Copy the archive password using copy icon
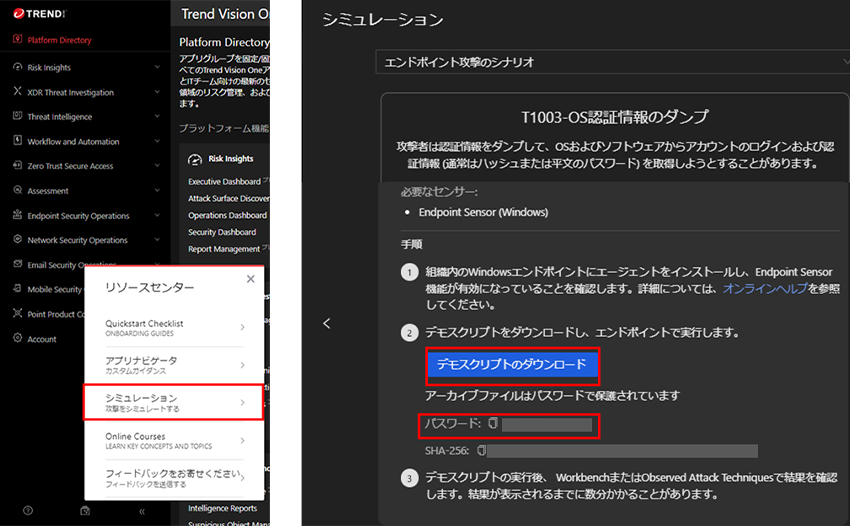Viewport: 850px width, 526px height. point(493,423)
